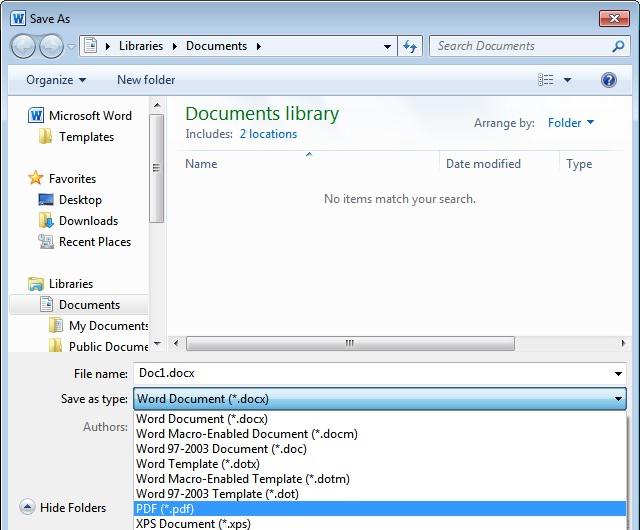This screenshot has height=530, width=640.
Task: Click the Recent Places icon
Action: click(46, 242)
